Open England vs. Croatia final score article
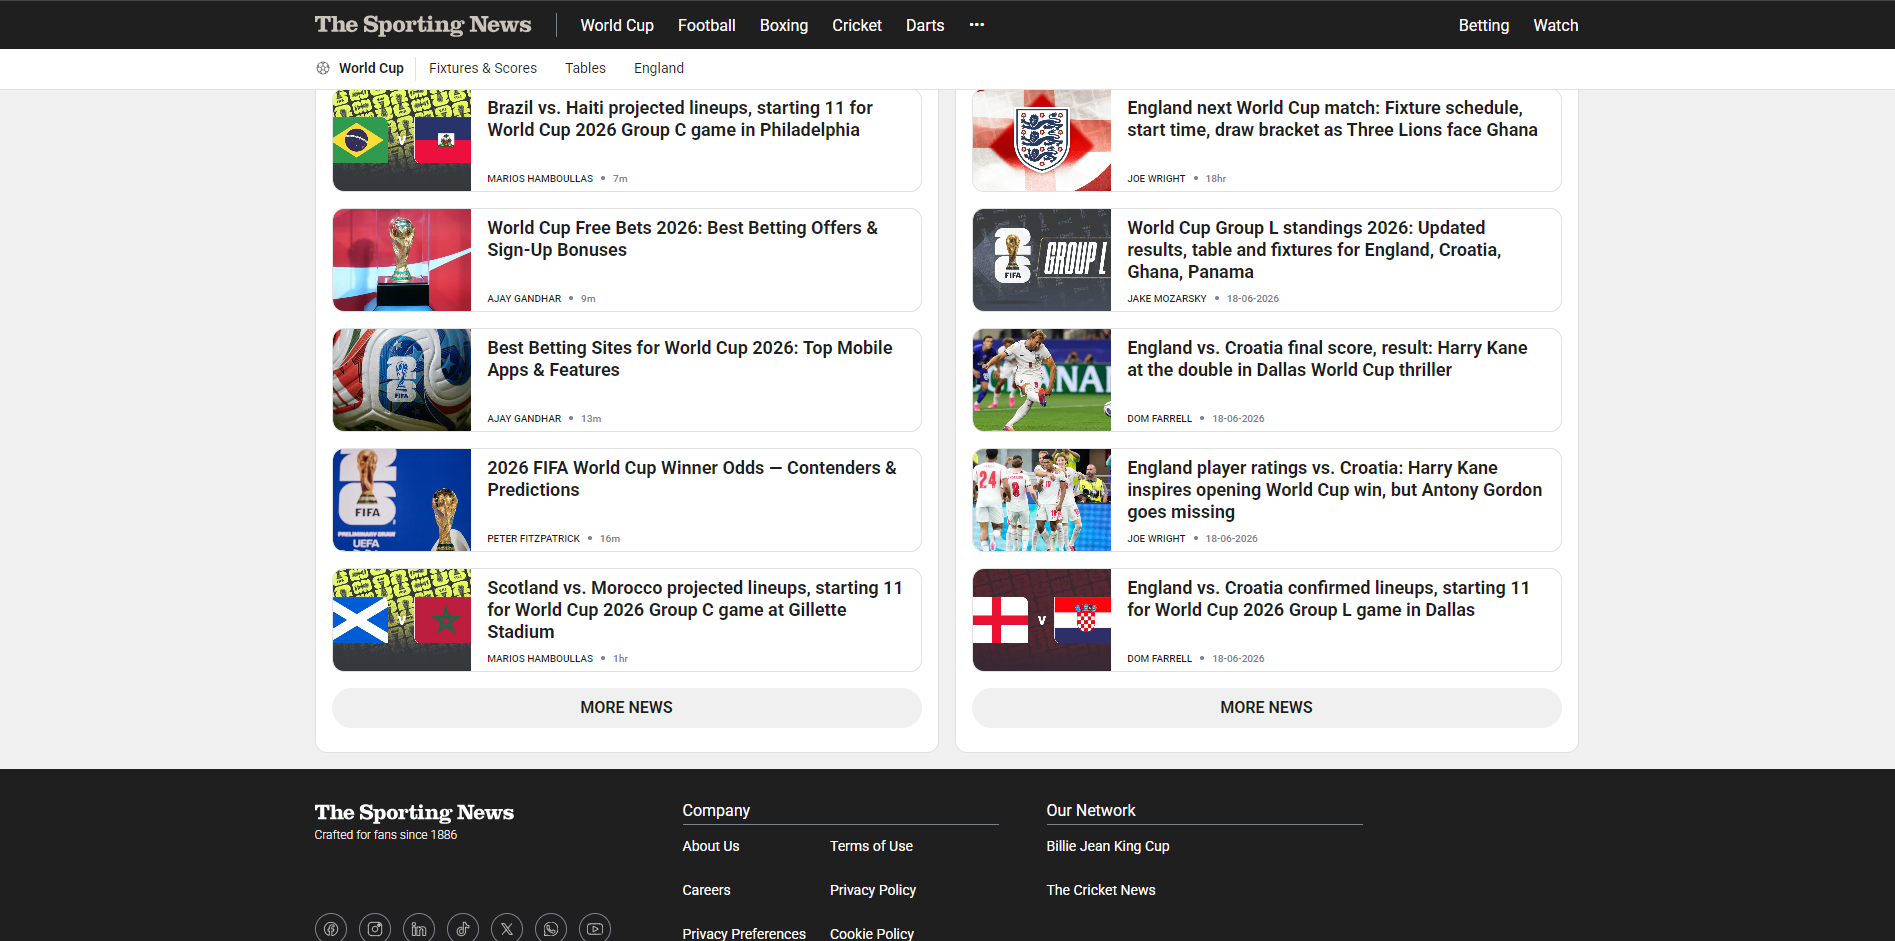 (1327, 359)
